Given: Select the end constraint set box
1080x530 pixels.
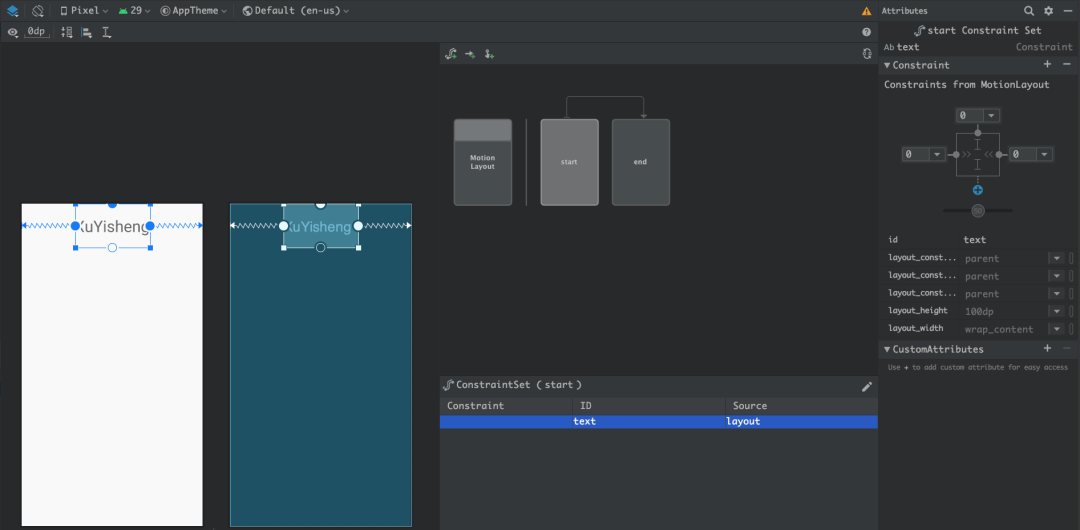Looking at the screenshot, I should [x=641, y=162].
